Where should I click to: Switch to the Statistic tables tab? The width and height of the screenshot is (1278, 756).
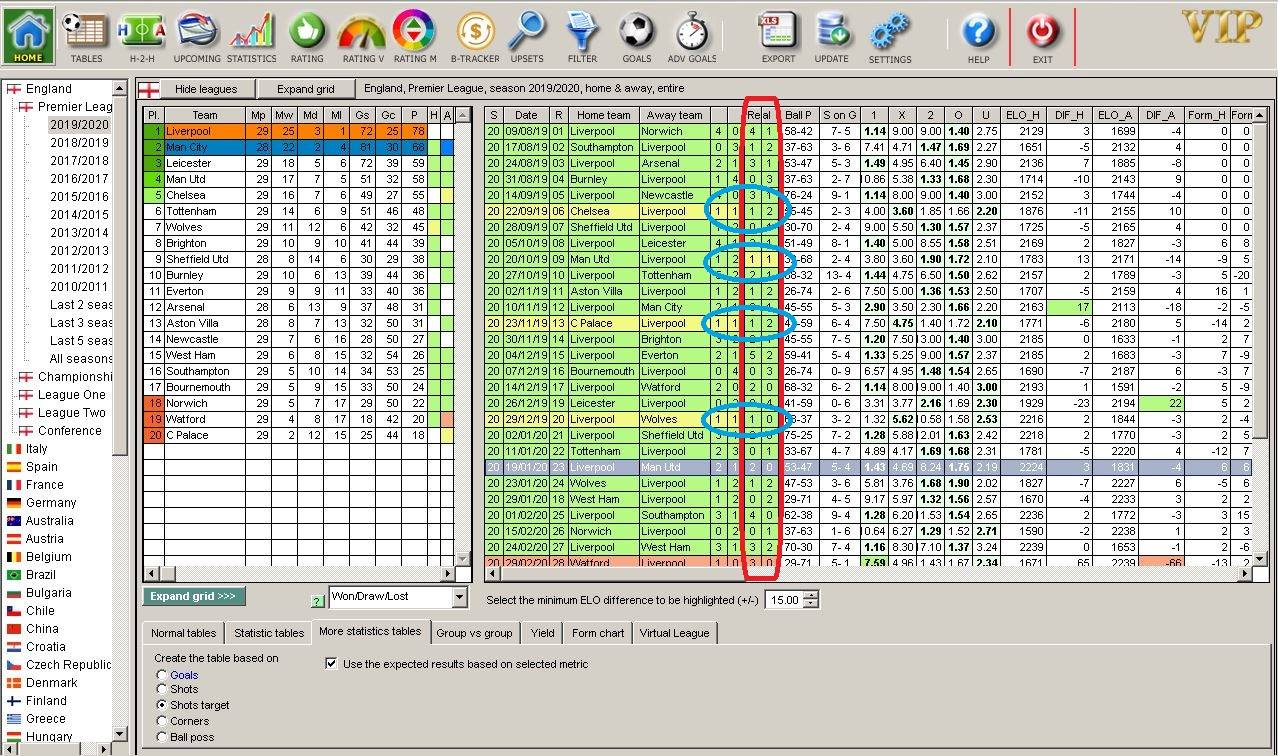pos(269,633)
